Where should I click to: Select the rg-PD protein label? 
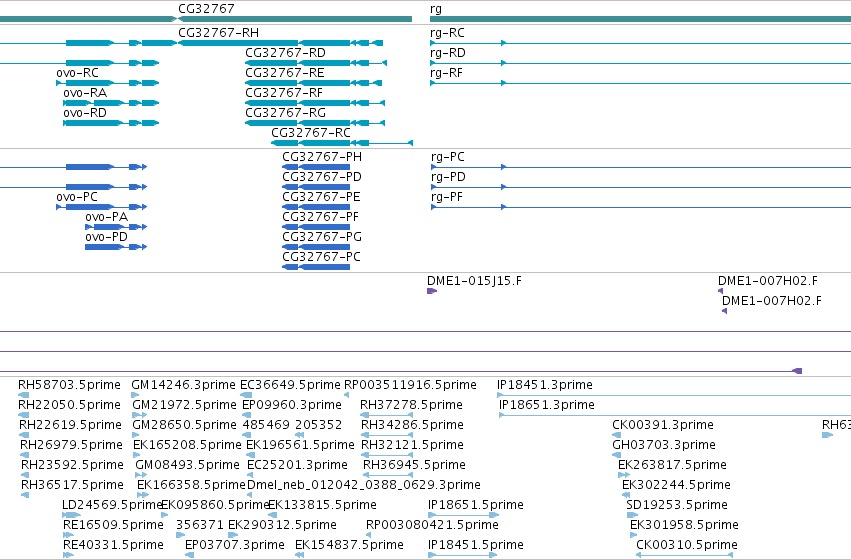click(x=448, y=177)
